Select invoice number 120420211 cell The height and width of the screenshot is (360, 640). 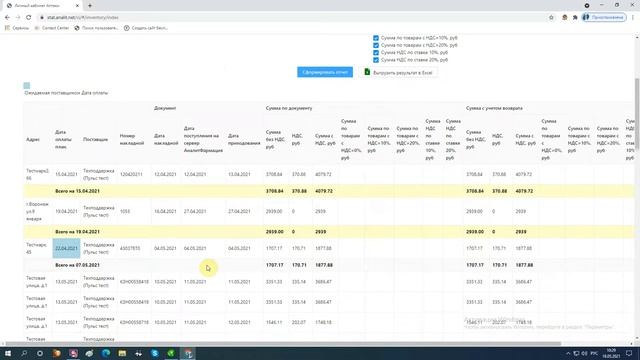pyautogui.click(x=131, y=174)
